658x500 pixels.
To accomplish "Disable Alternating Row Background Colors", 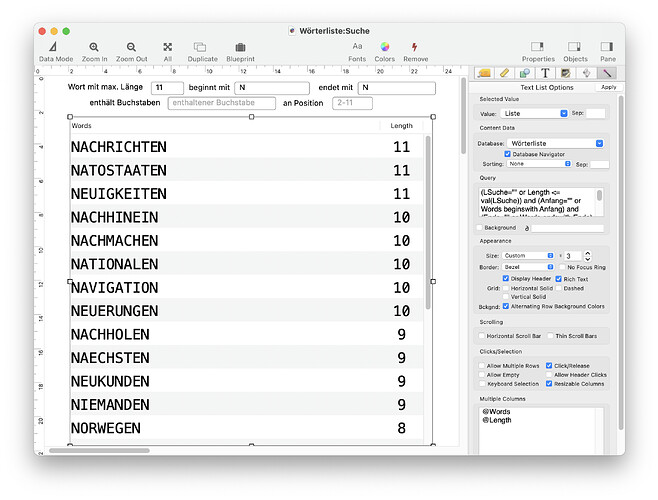I will [506, 306].
